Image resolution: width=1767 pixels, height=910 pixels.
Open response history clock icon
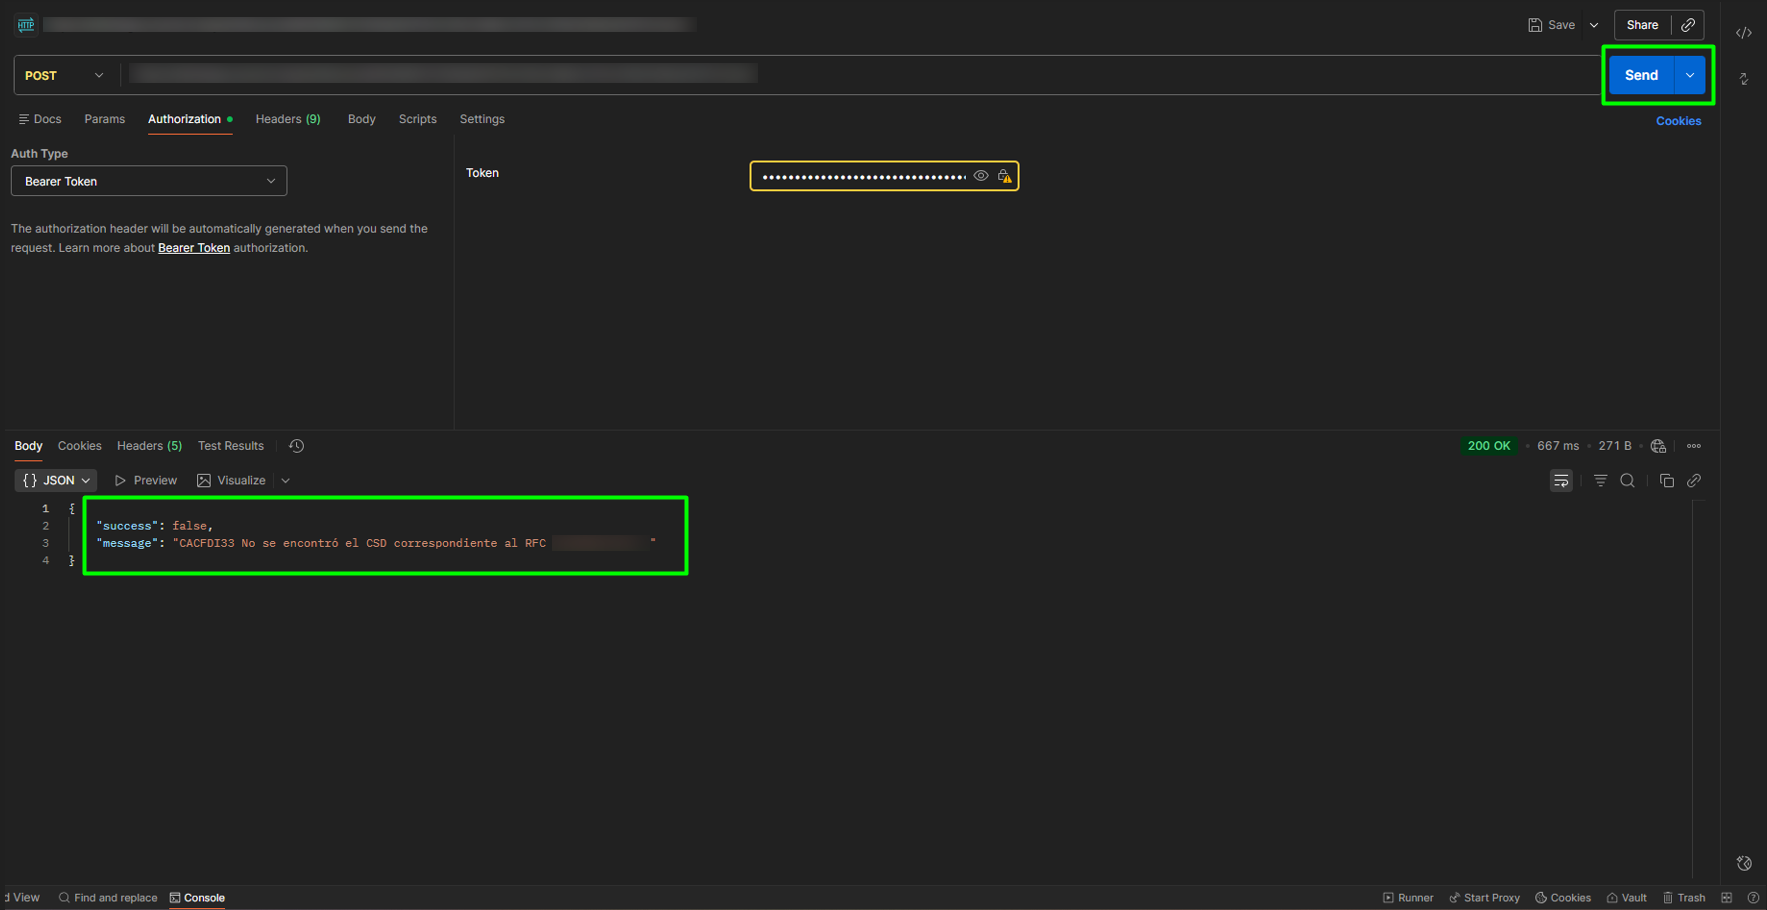pyautogui.click(x=296, y=446)
